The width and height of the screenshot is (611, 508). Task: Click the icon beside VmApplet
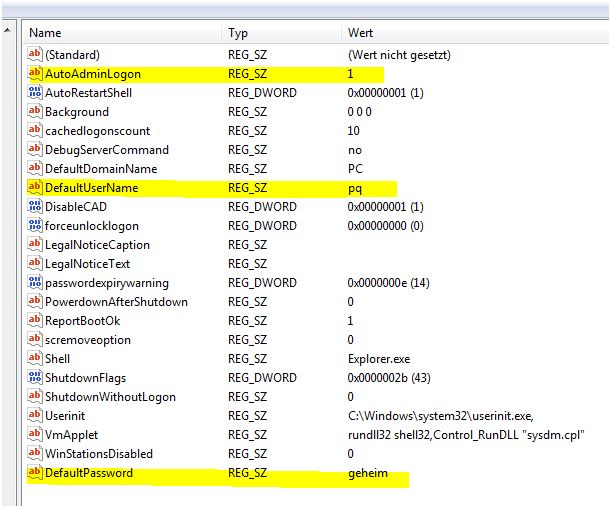click(34, 434)
